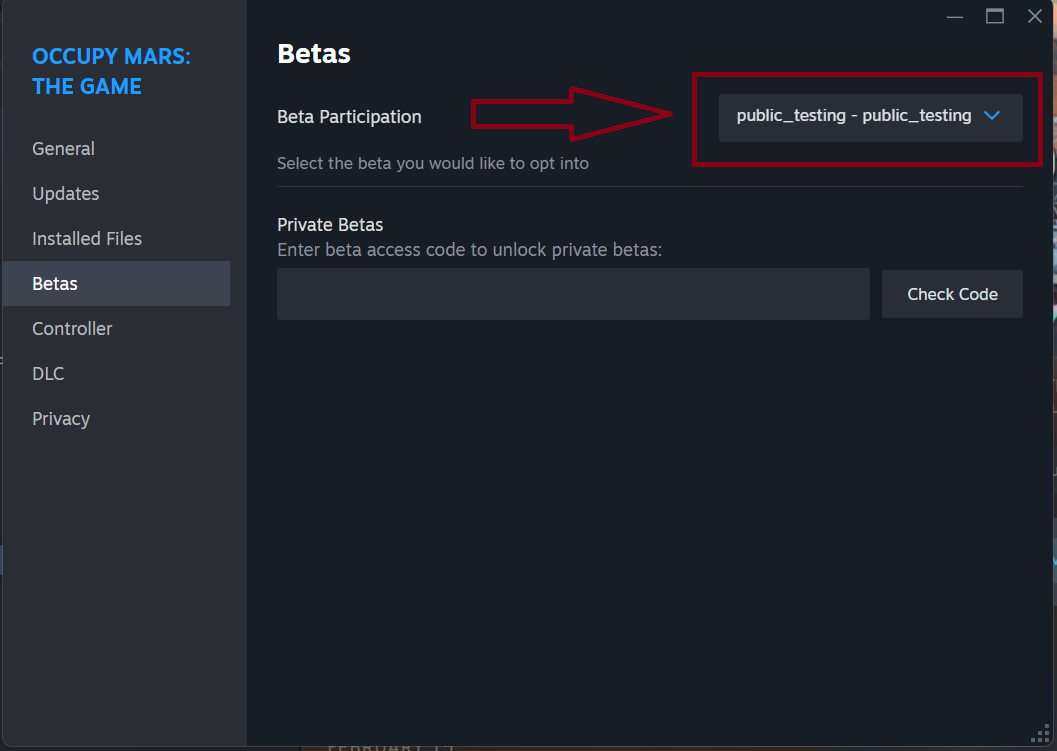Click the blue dropdown chevron arrow

992,116
